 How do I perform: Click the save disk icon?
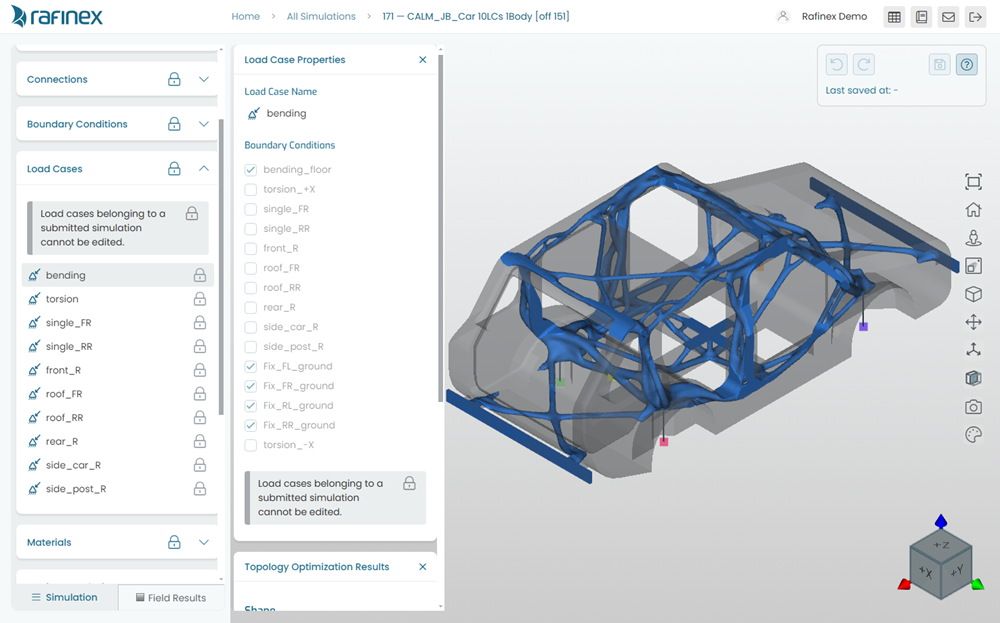click(939, 64)
